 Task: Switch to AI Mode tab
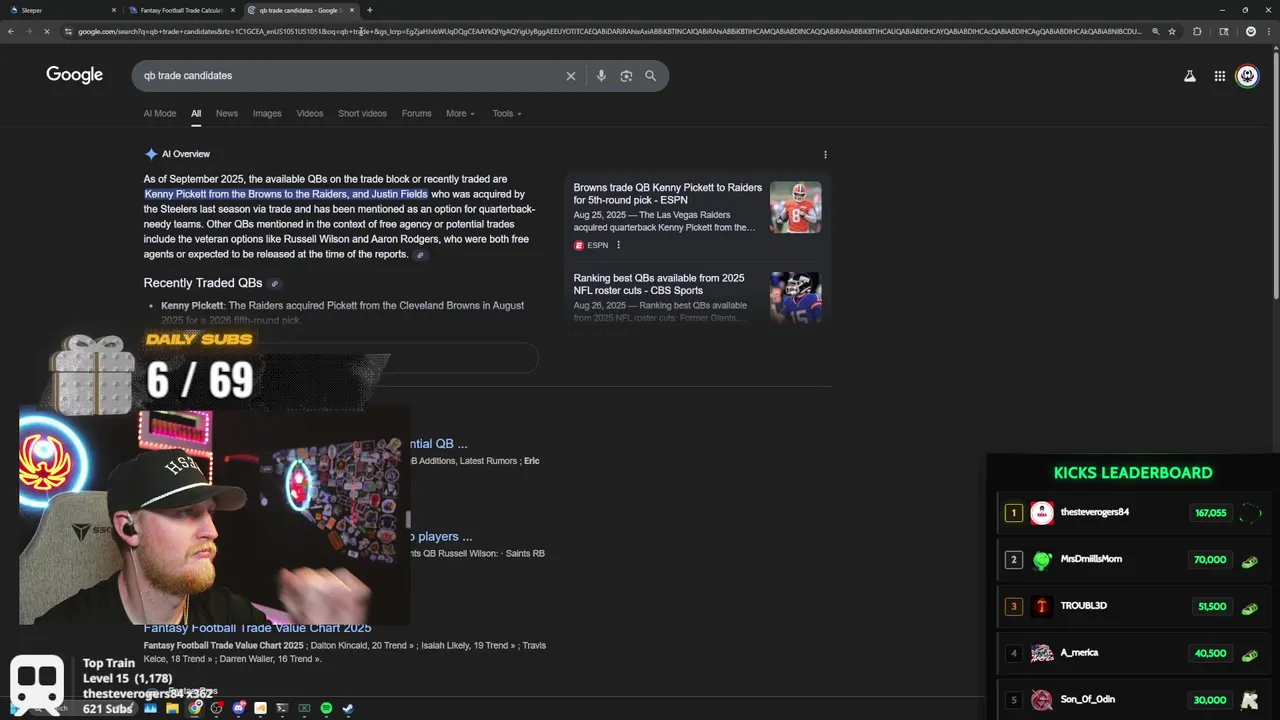159,113
